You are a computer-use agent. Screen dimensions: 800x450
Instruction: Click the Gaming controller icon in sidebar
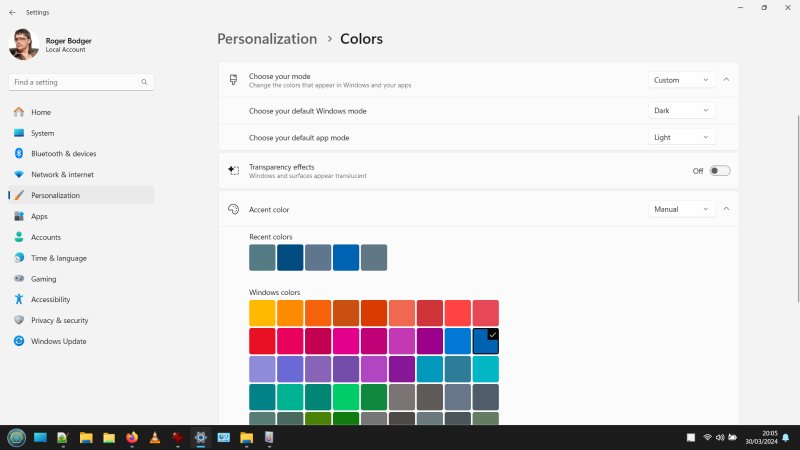click(x=19, y=279)
